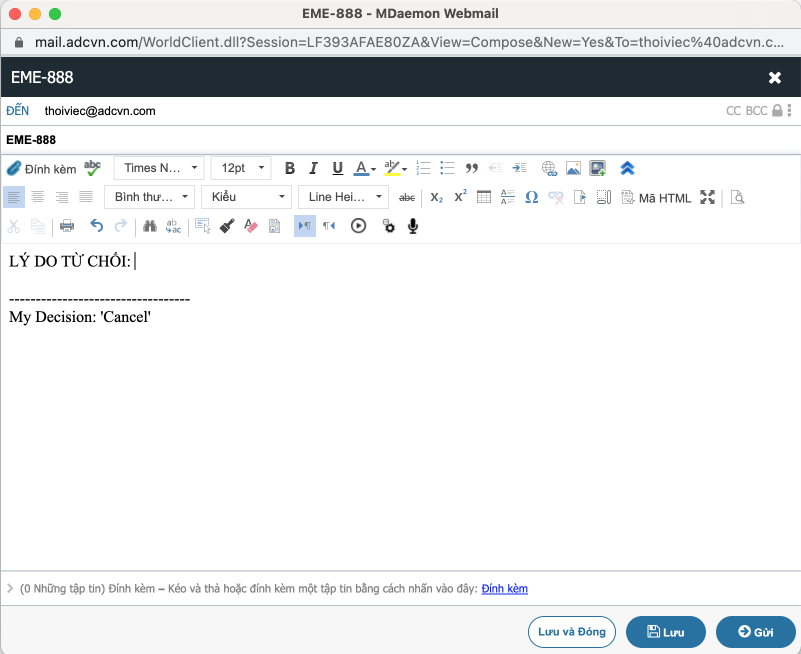Enable left-to-right text direction
This screenshot has height=654, width=801.
pyautogui.click(x=304, y=227)
